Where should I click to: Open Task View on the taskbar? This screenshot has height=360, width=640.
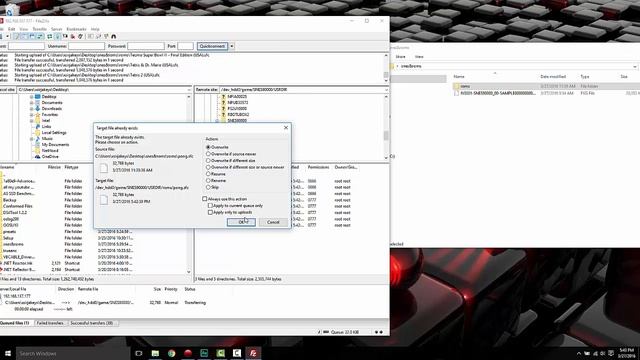(139, 353)
